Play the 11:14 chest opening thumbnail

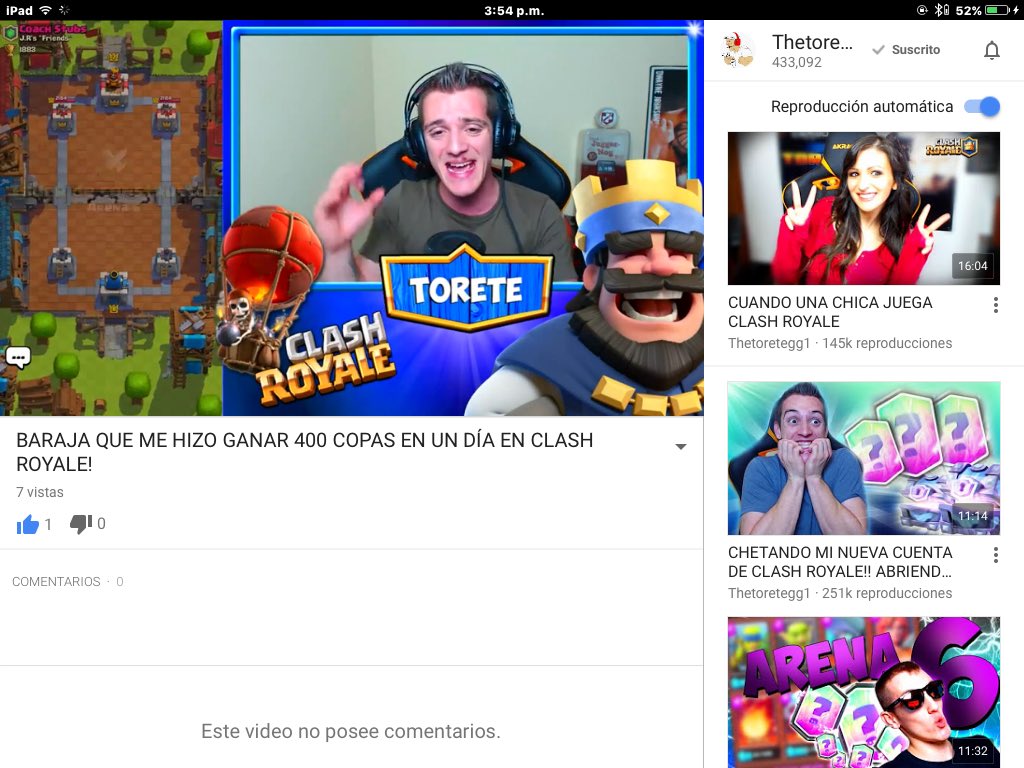[863, 458]
